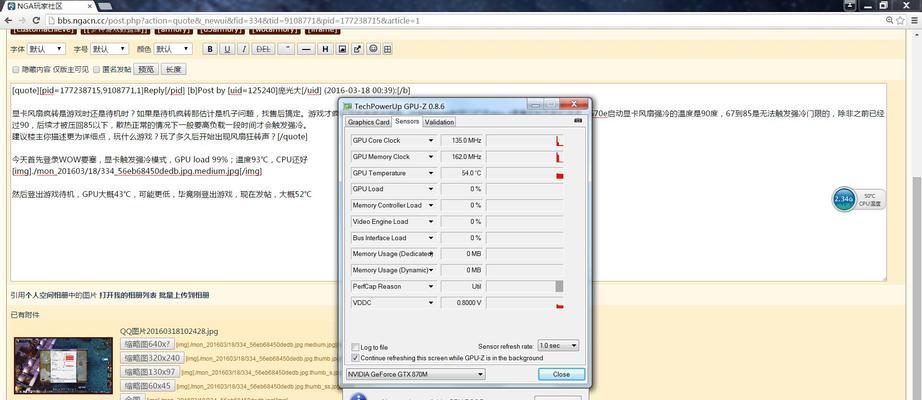
Task: Insert a table with the grid icon
Action: click(x=387, y=49)
